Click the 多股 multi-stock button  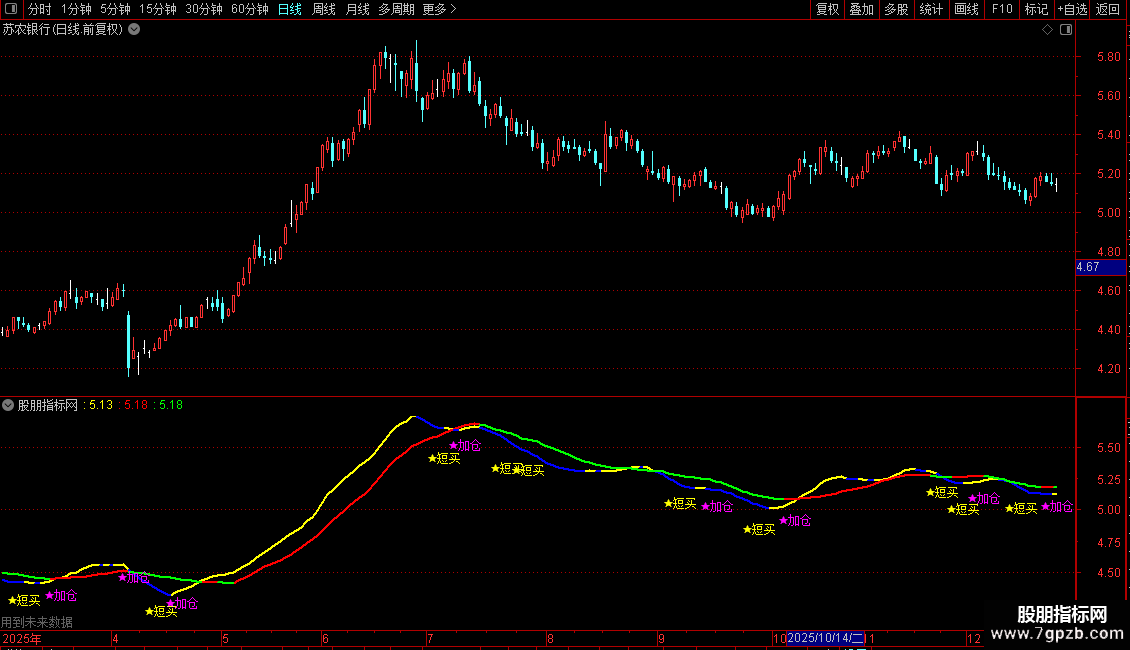pyautogui.click(x=897, y=9)
